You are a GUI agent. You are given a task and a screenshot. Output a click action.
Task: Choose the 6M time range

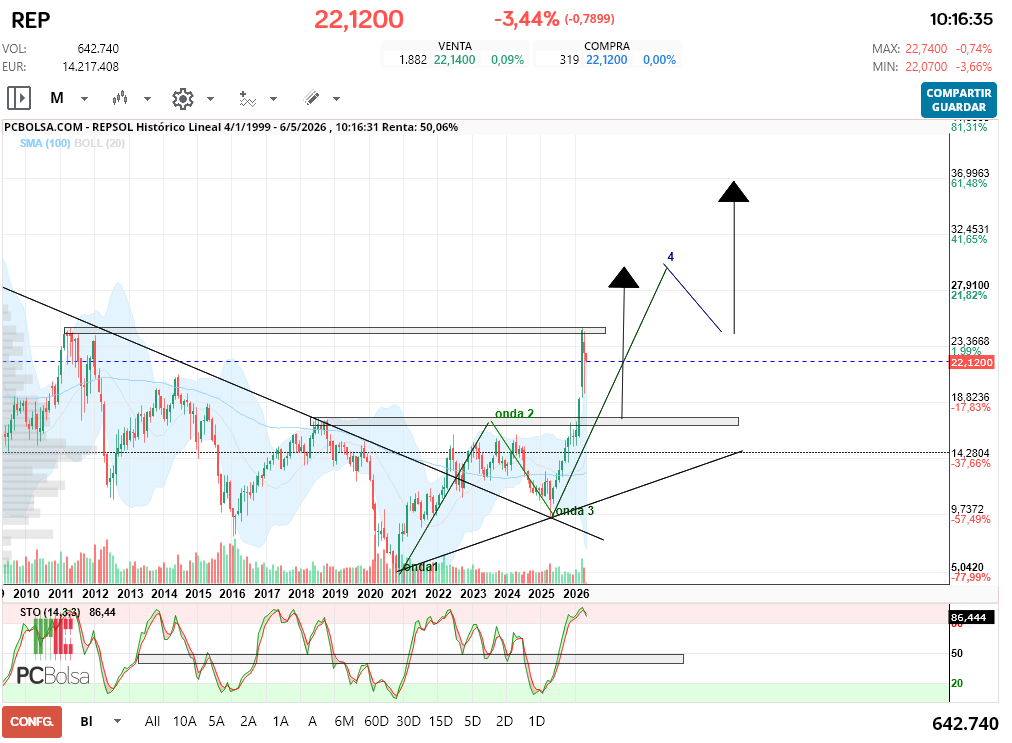coord(344,721)
